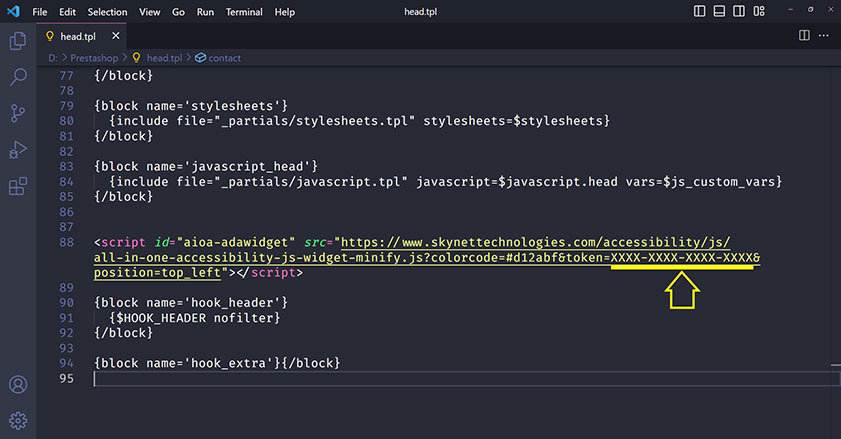Toggle the primary side bar layout icon
Screen dimensions: 841x439
click(699, 11)
